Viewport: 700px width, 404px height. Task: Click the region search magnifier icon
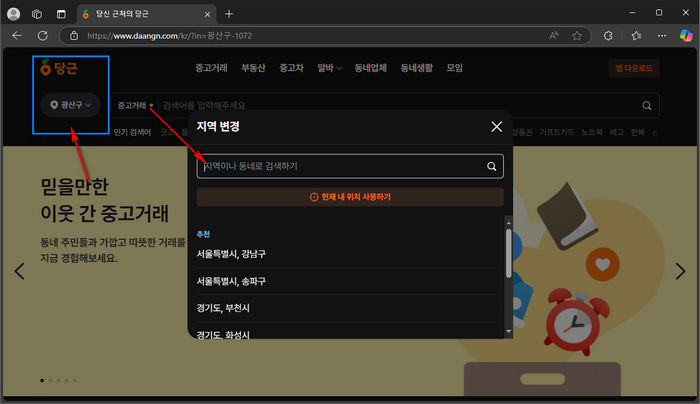point(492,167)
